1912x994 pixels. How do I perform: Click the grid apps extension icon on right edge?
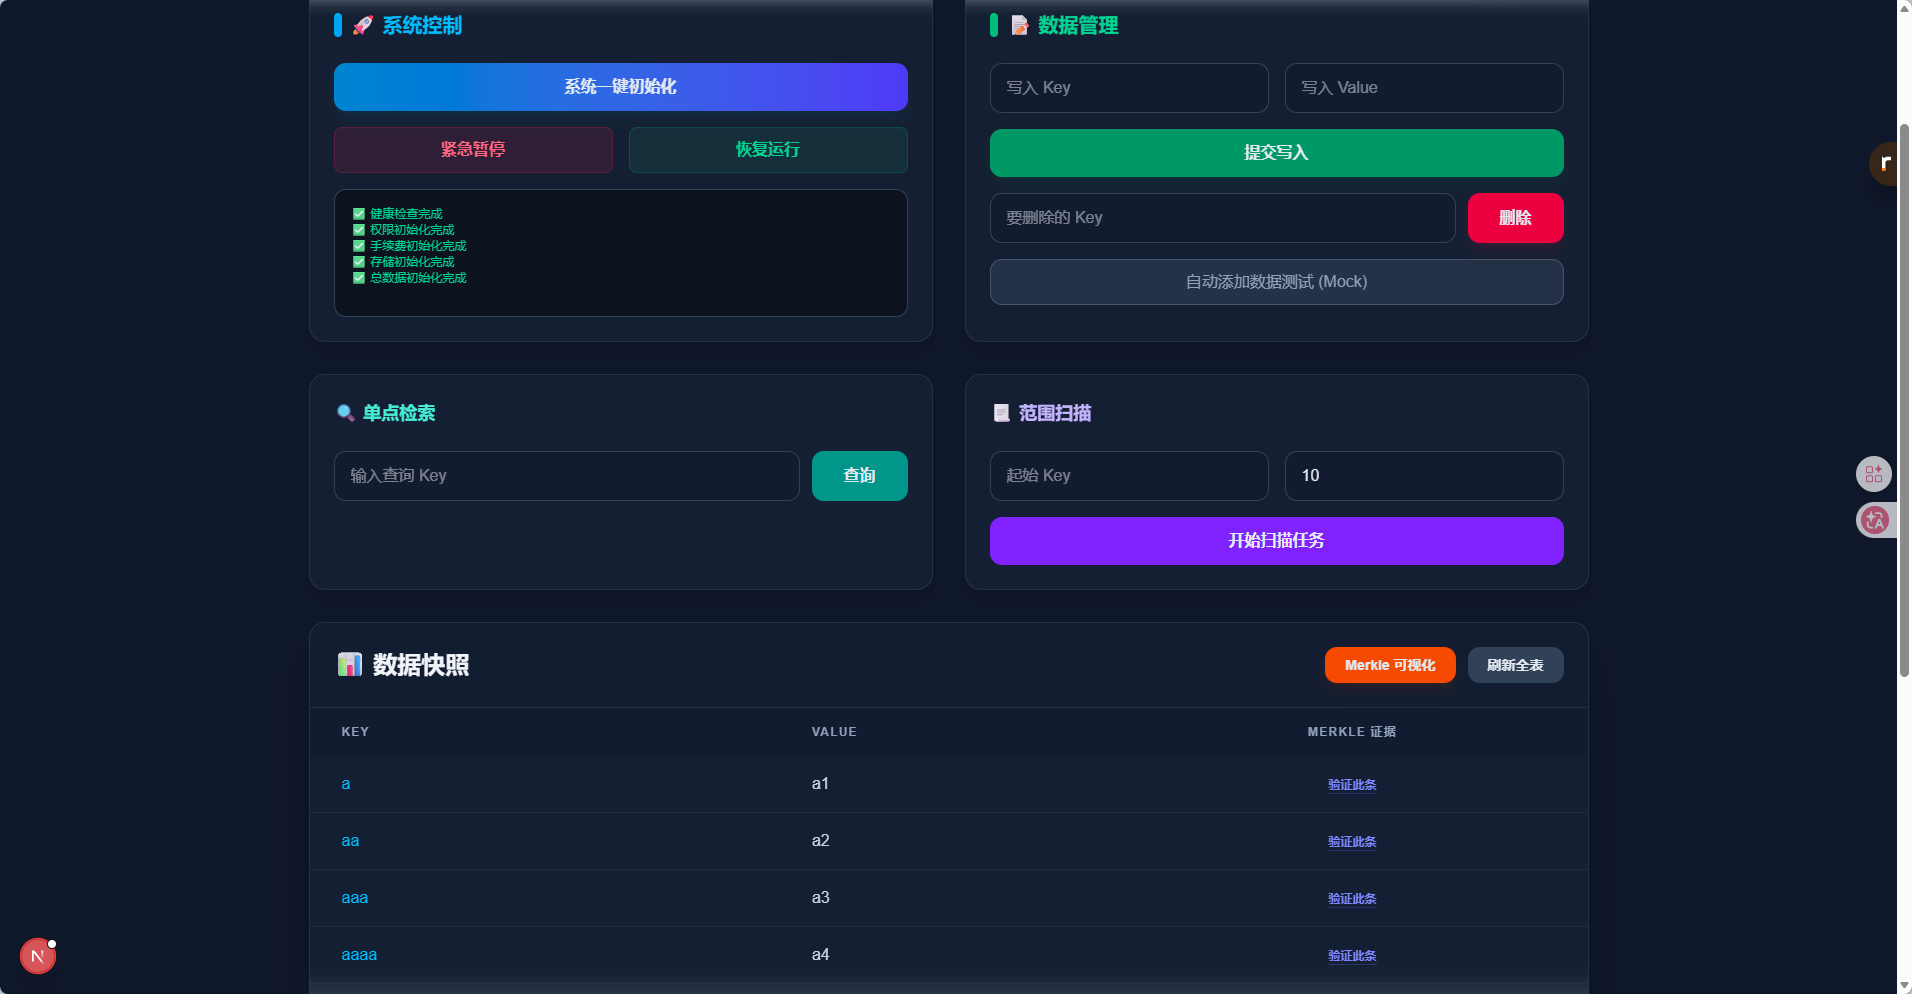pos(1874,474)
